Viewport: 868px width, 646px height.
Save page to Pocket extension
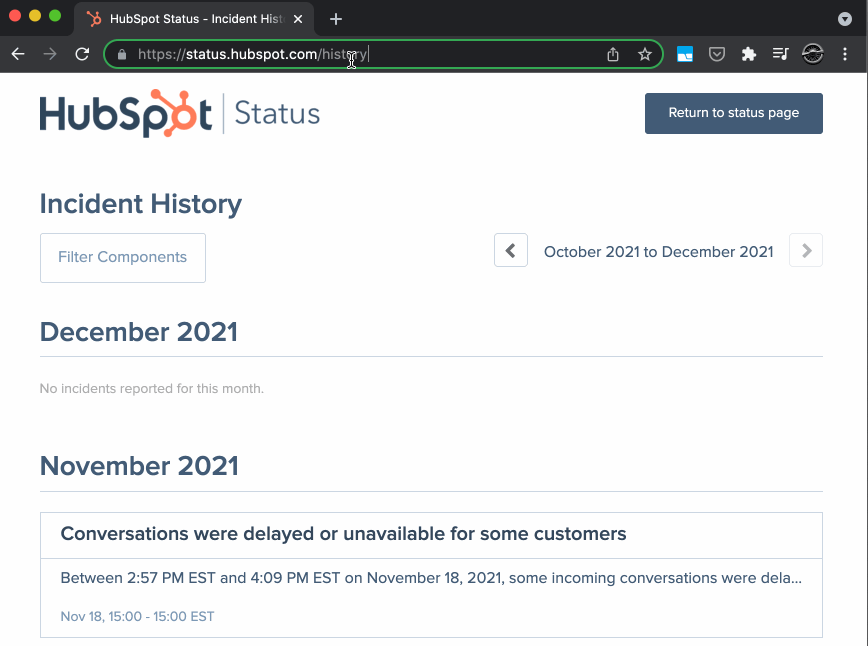click(x=717, y=54)
